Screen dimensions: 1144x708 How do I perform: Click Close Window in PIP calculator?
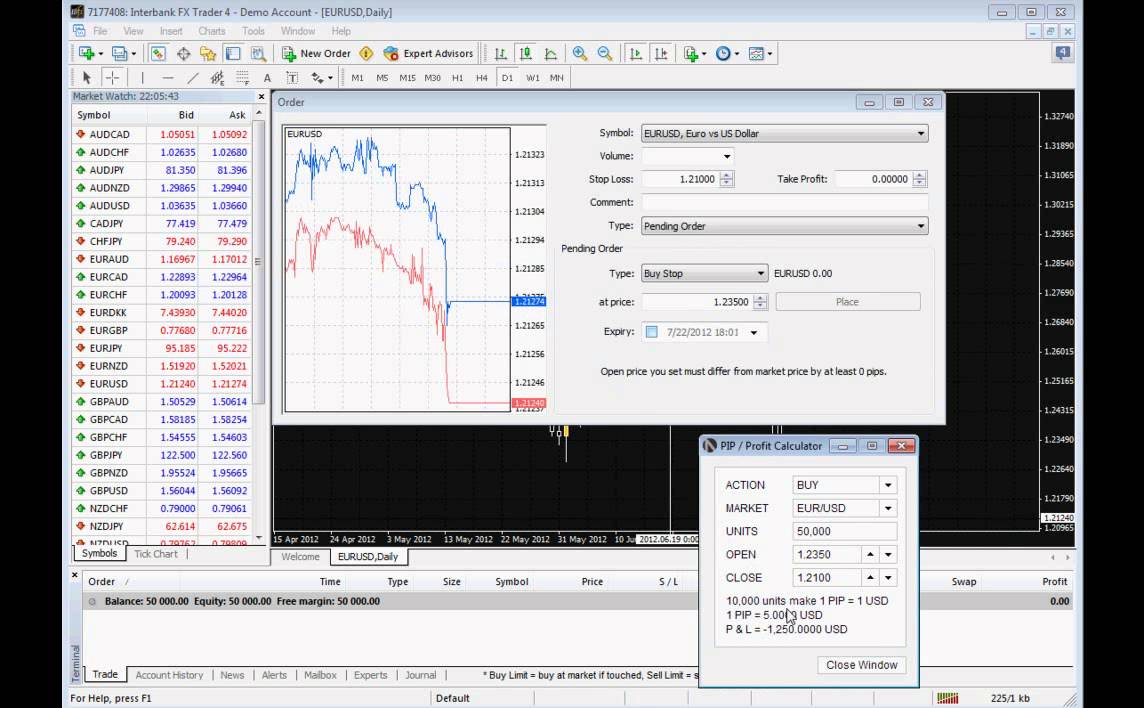click(x=862, y=665)
